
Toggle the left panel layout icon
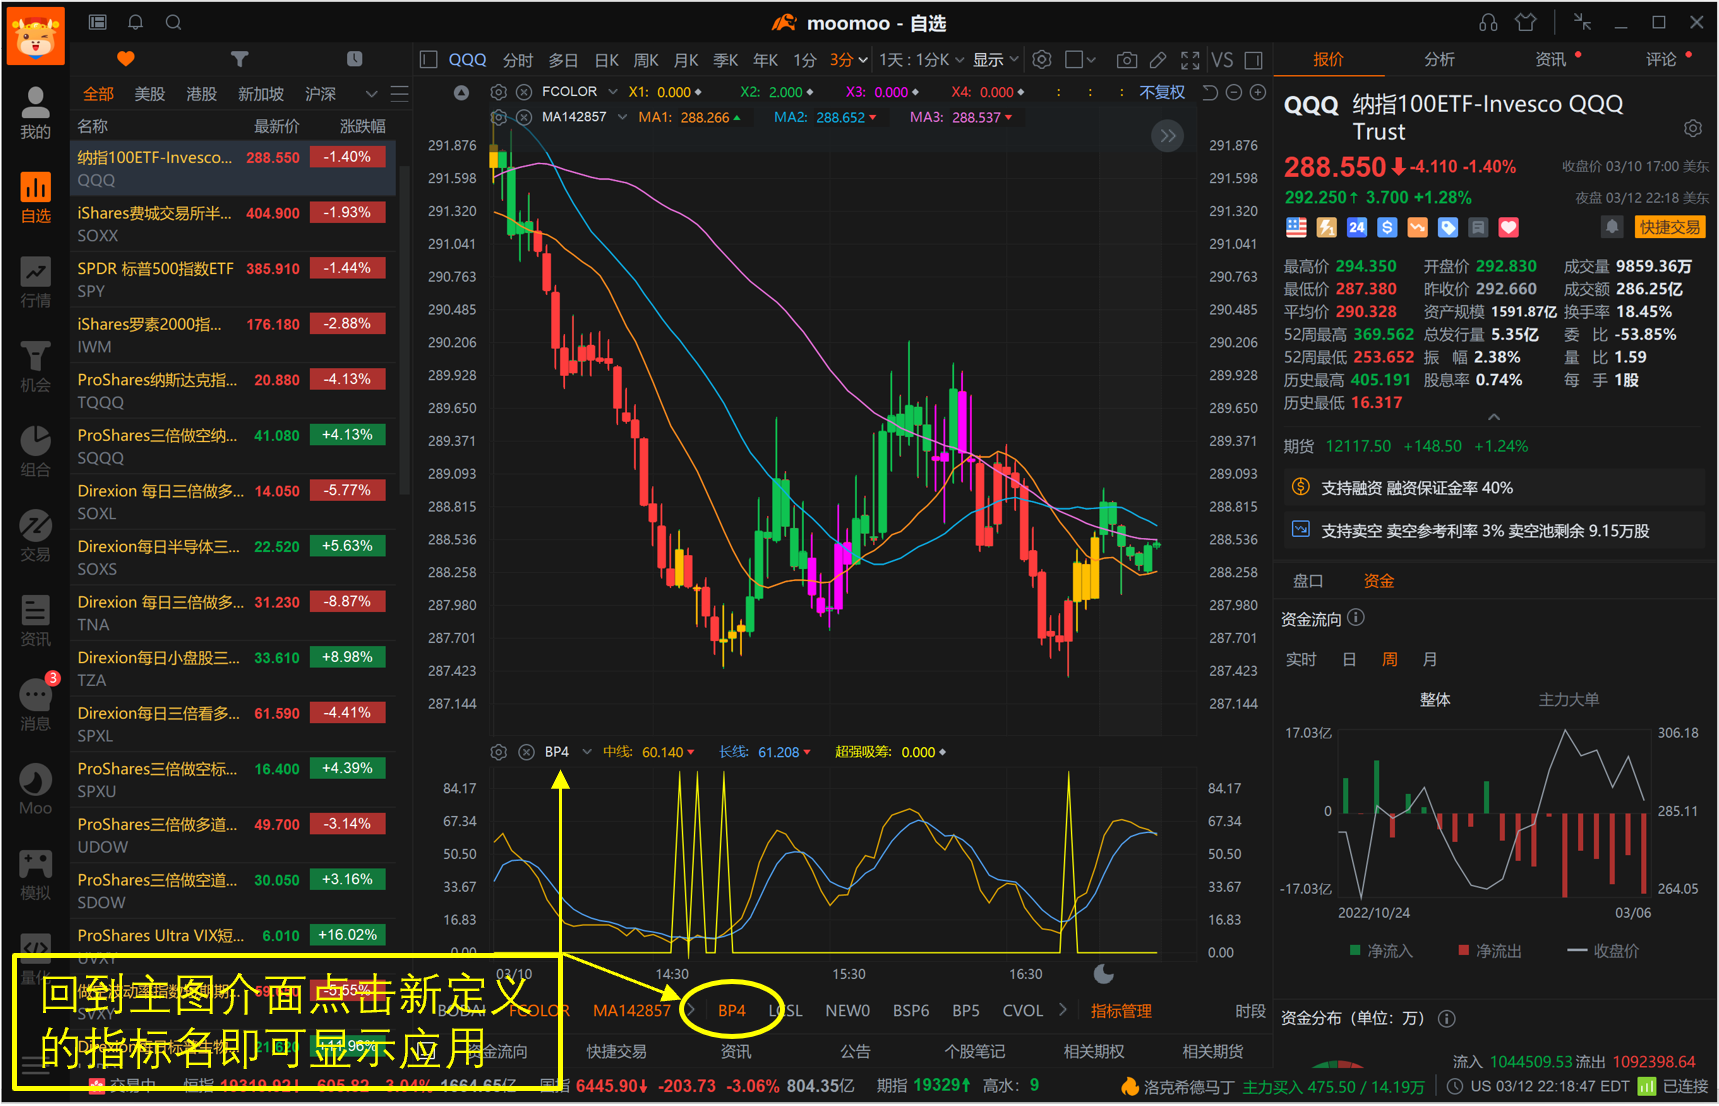pos(429,60)
